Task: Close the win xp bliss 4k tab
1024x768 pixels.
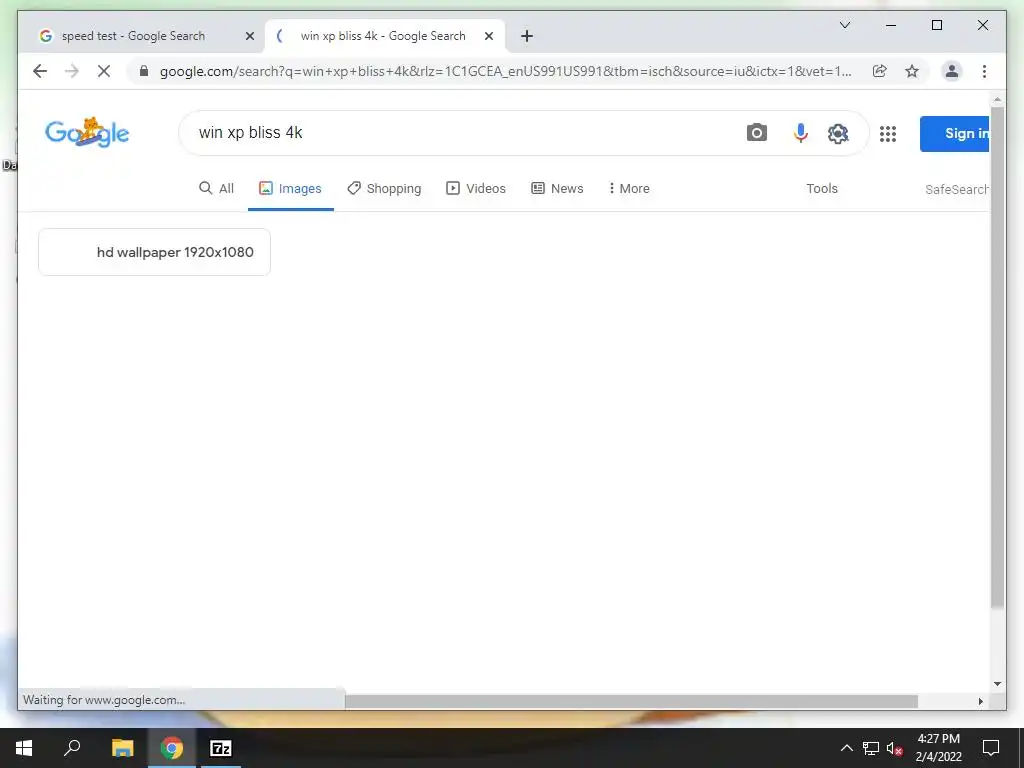Action: click(488, 36)
